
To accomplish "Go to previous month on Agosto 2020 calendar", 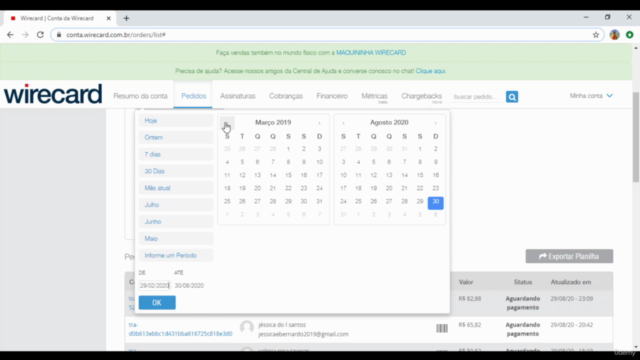I will coord(343,122).
